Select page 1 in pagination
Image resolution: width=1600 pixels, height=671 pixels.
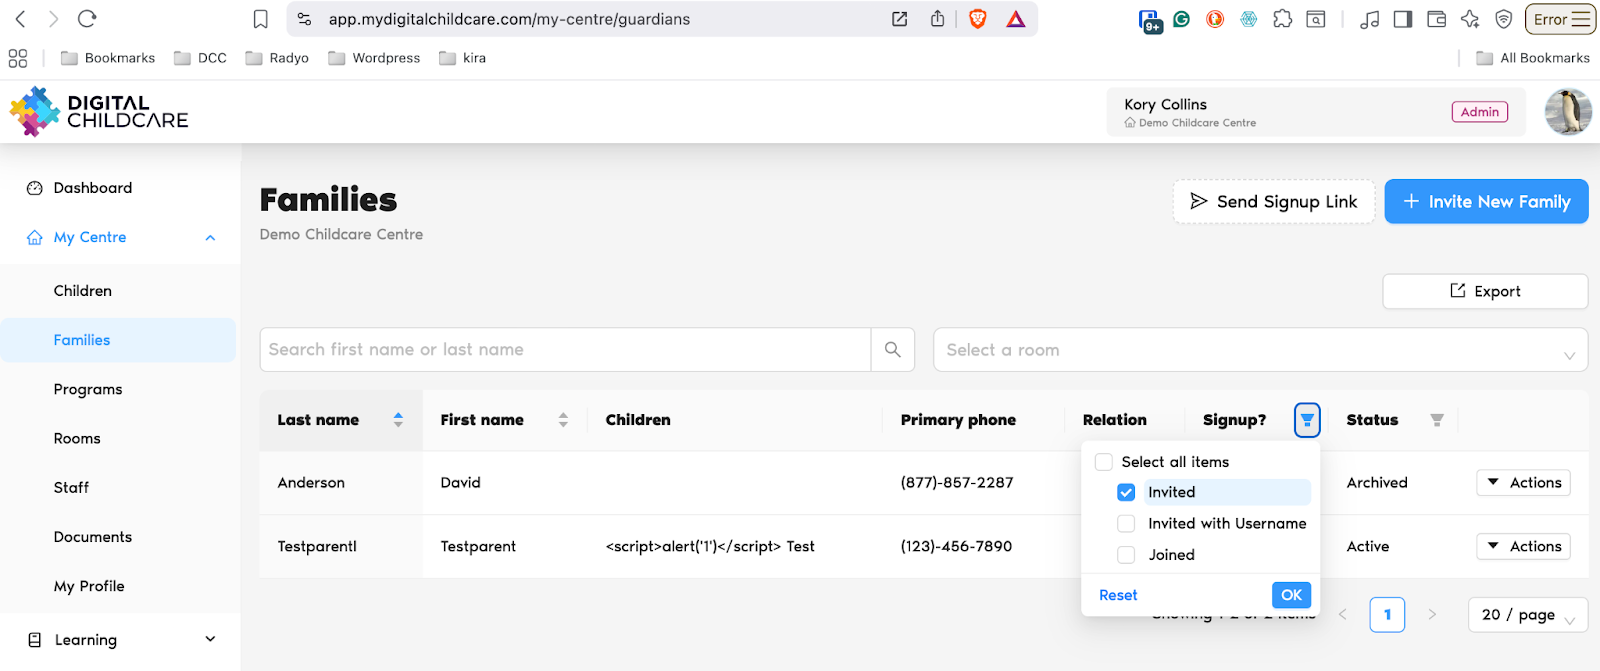coord(1387,615)
